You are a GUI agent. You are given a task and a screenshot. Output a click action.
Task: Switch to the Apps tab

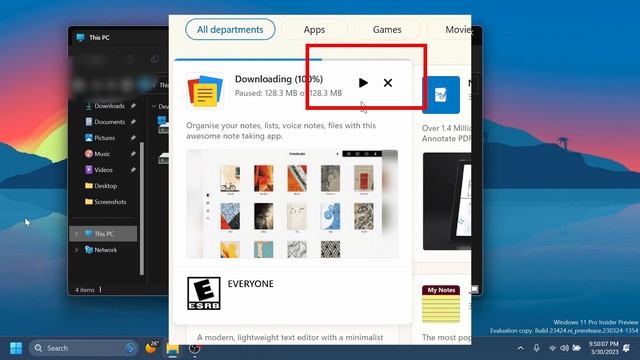314,29
